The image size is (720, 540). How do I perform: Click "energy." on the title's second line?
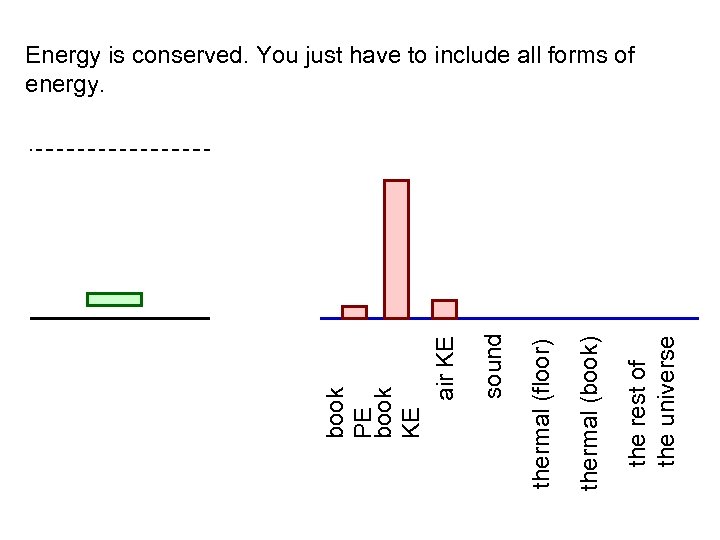pyautogui.click(x=64, y=86)
